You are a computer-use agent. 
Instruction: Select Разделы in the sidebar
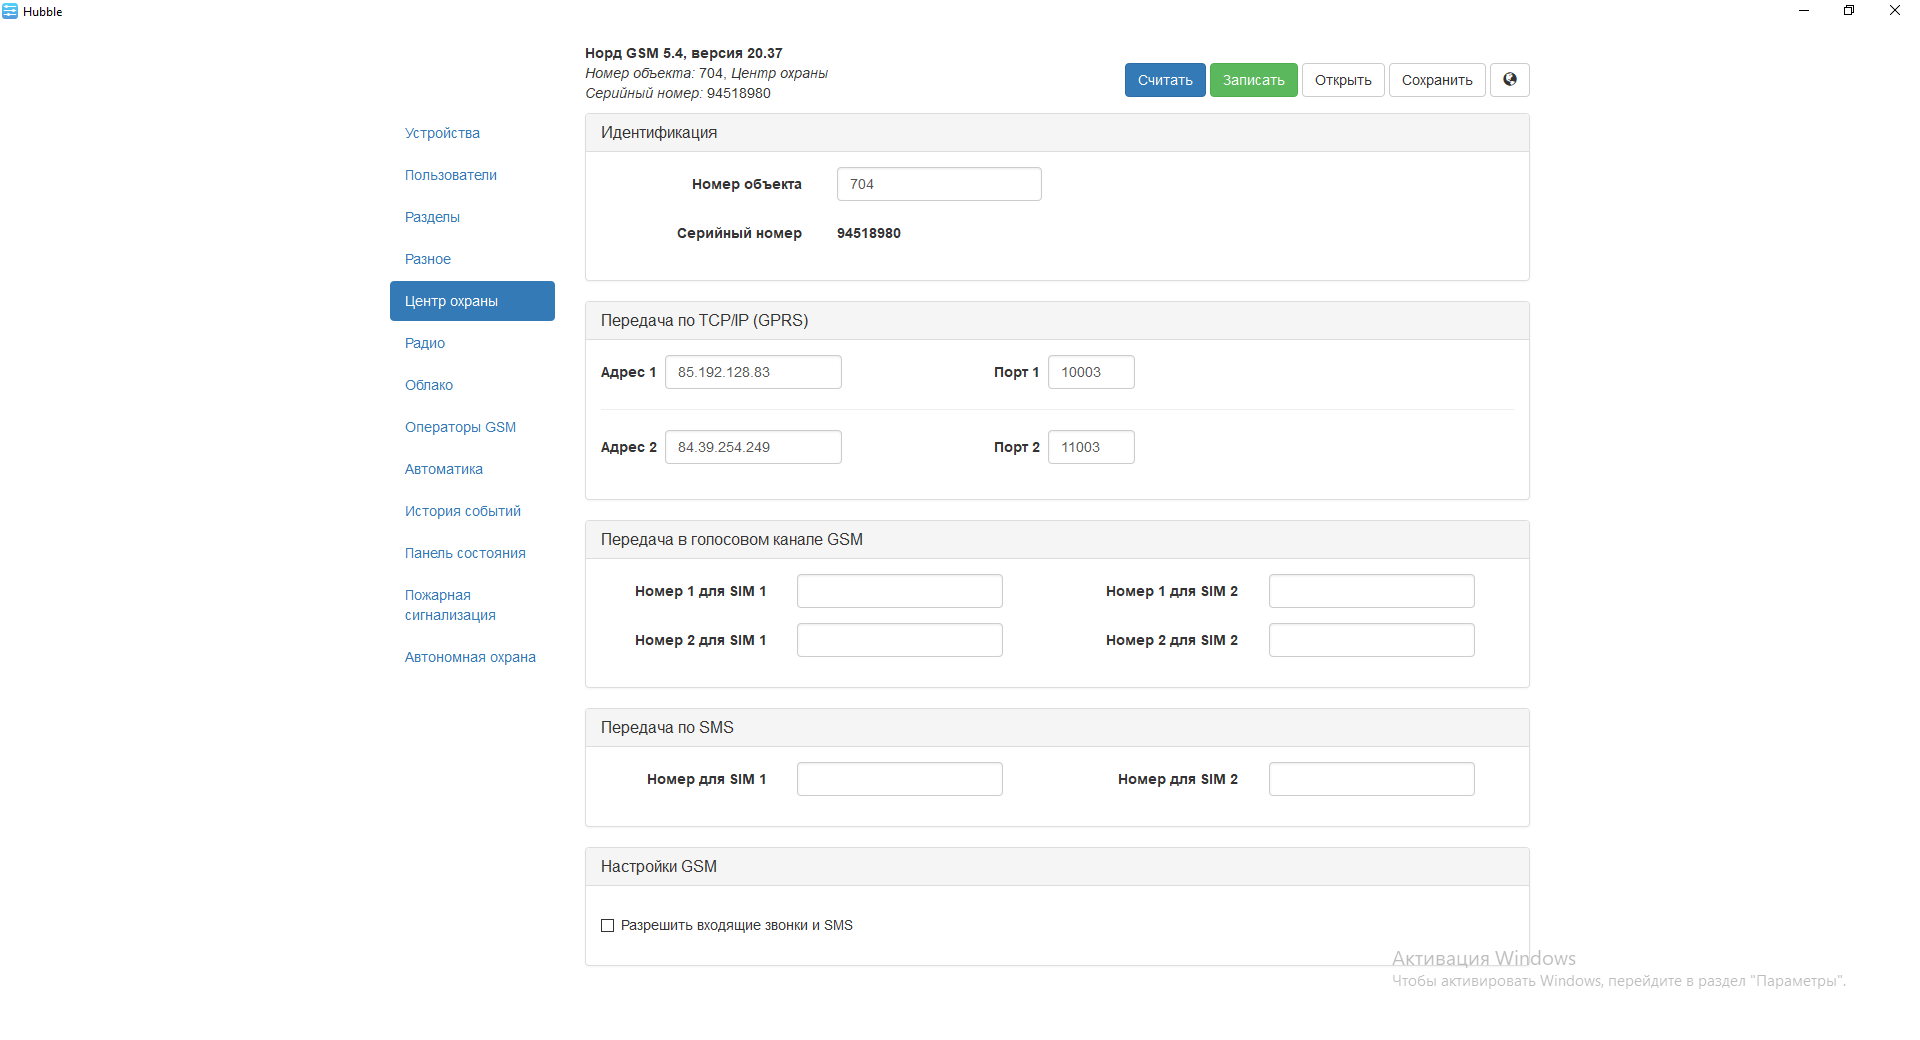pyautogui.click(x=432, y=217)
